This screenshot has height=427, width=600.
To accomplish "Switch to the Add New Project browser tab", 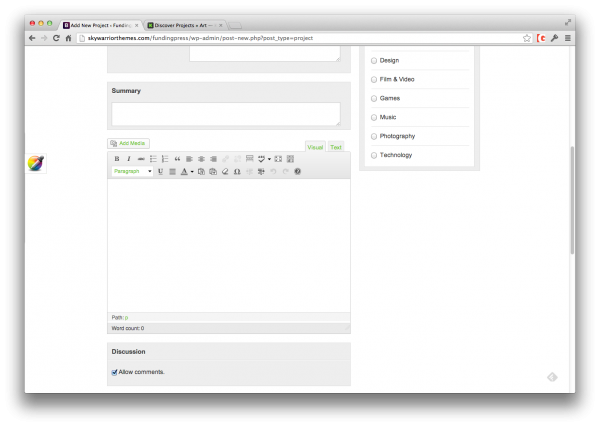I will [101, 25].
